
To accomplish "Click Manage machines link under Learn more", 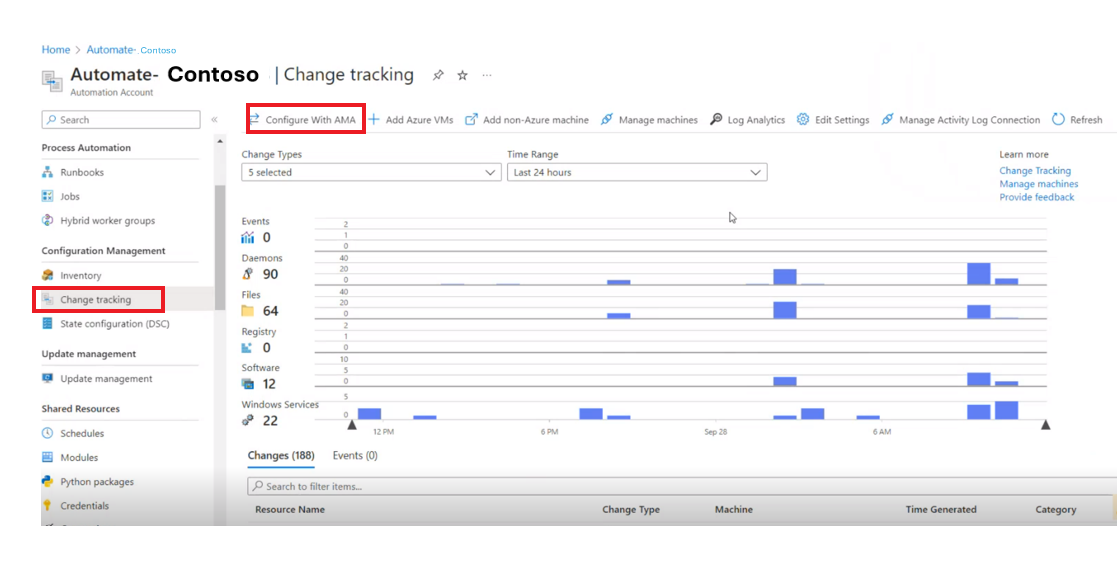I will click(x=1038, y=184).
